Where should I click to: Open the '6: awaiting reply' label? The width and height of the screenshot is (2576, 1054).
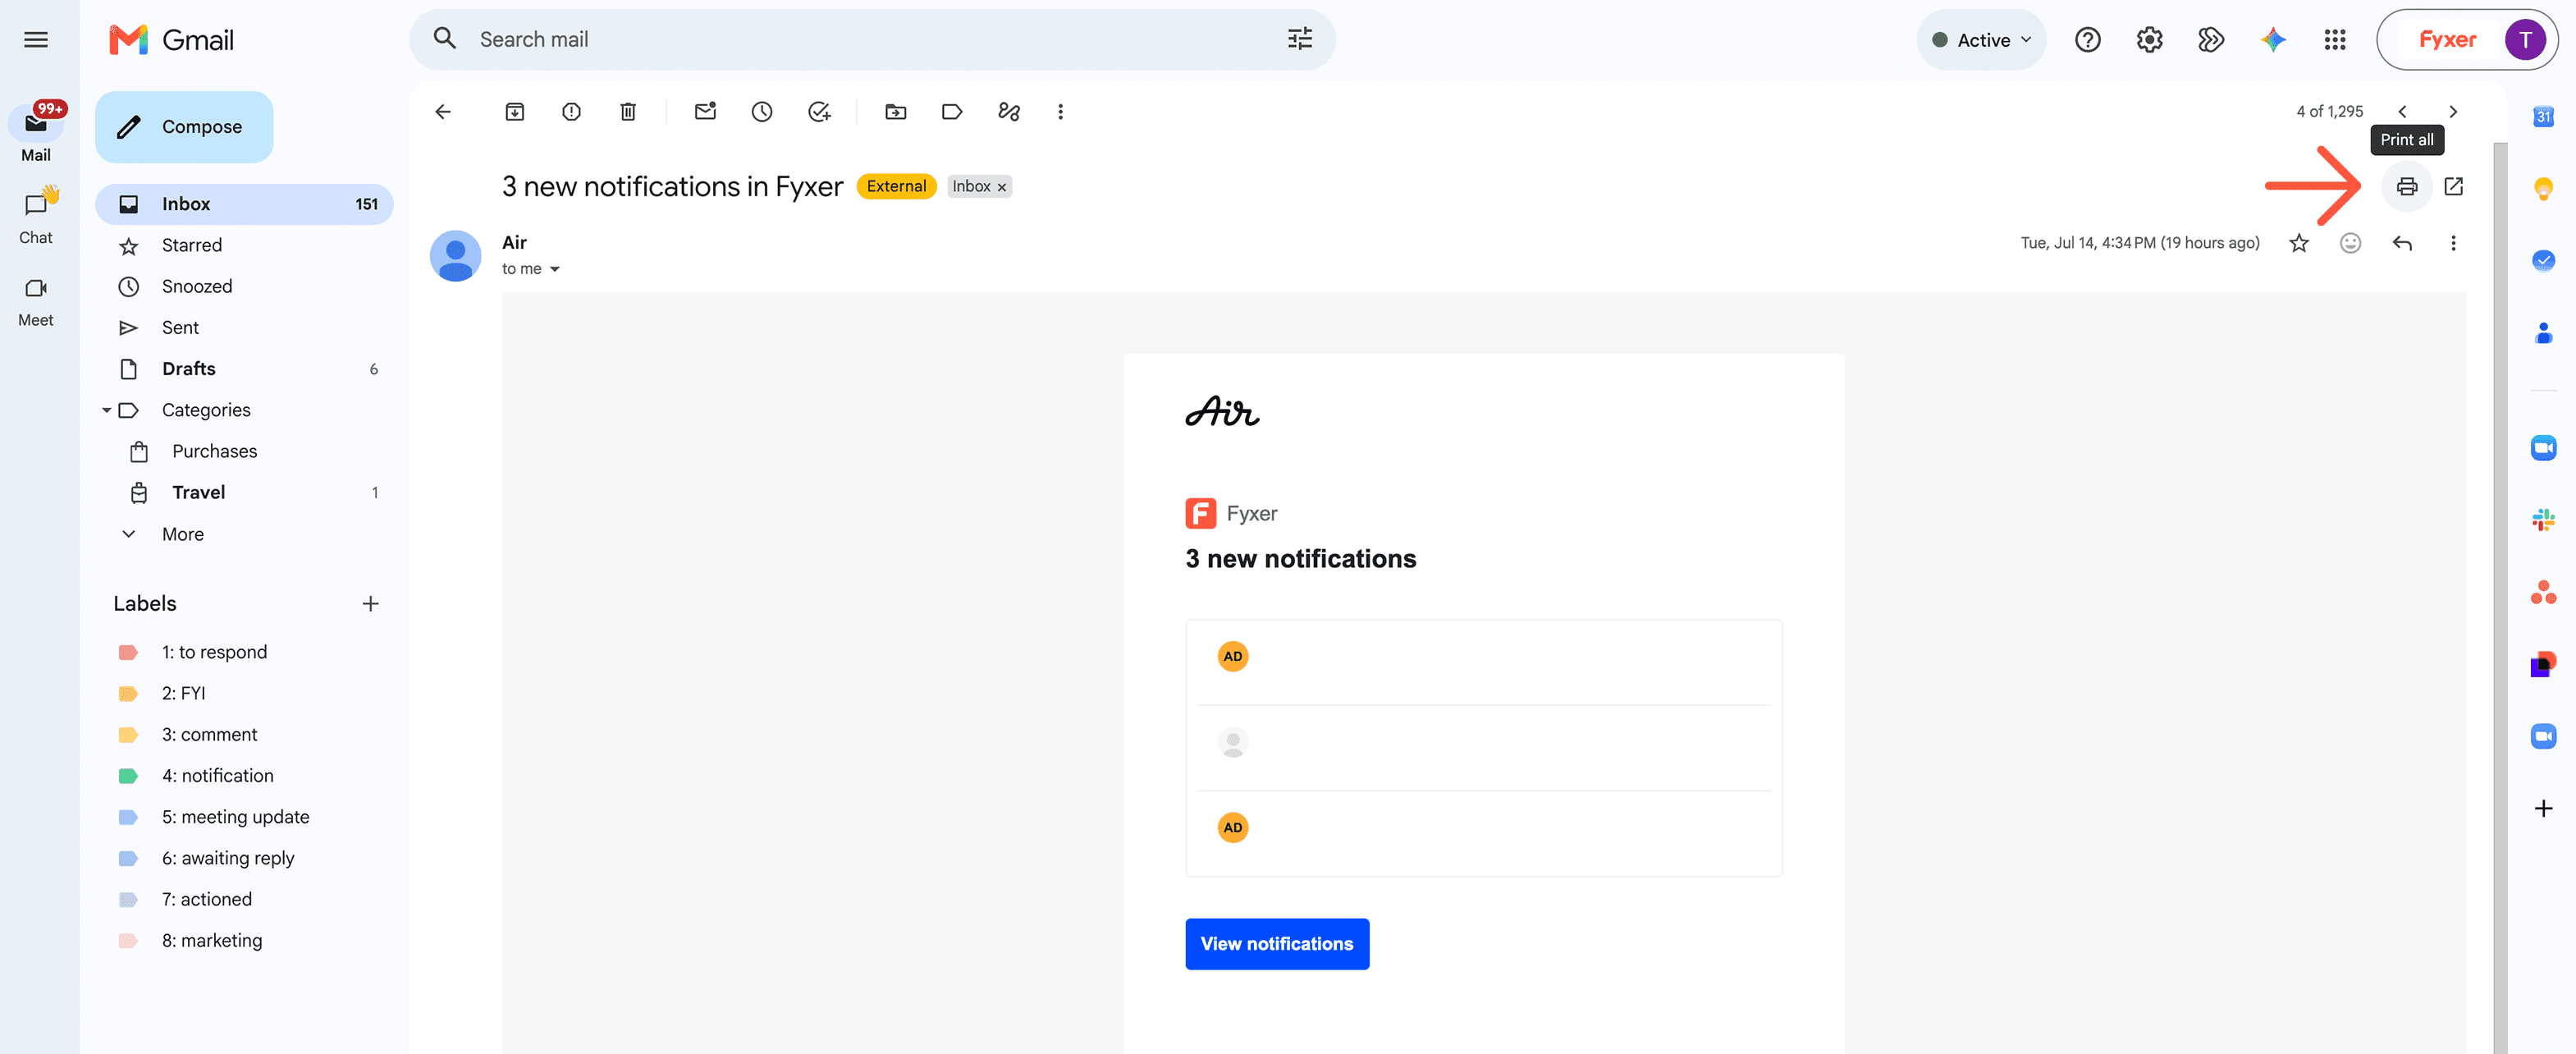244,858
